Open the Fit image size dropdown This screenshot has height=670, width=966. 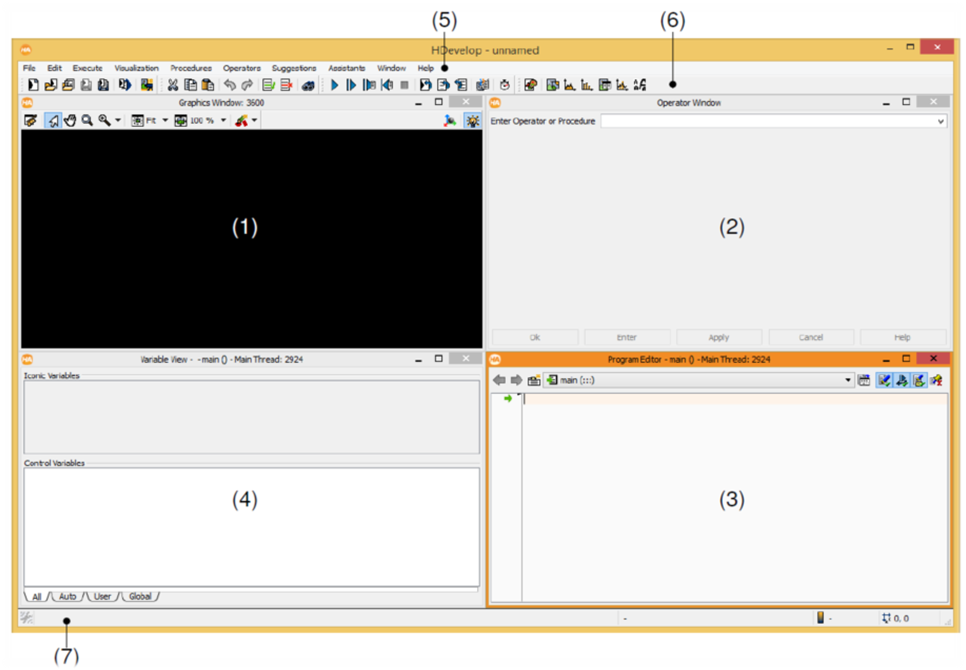[164, 121]
